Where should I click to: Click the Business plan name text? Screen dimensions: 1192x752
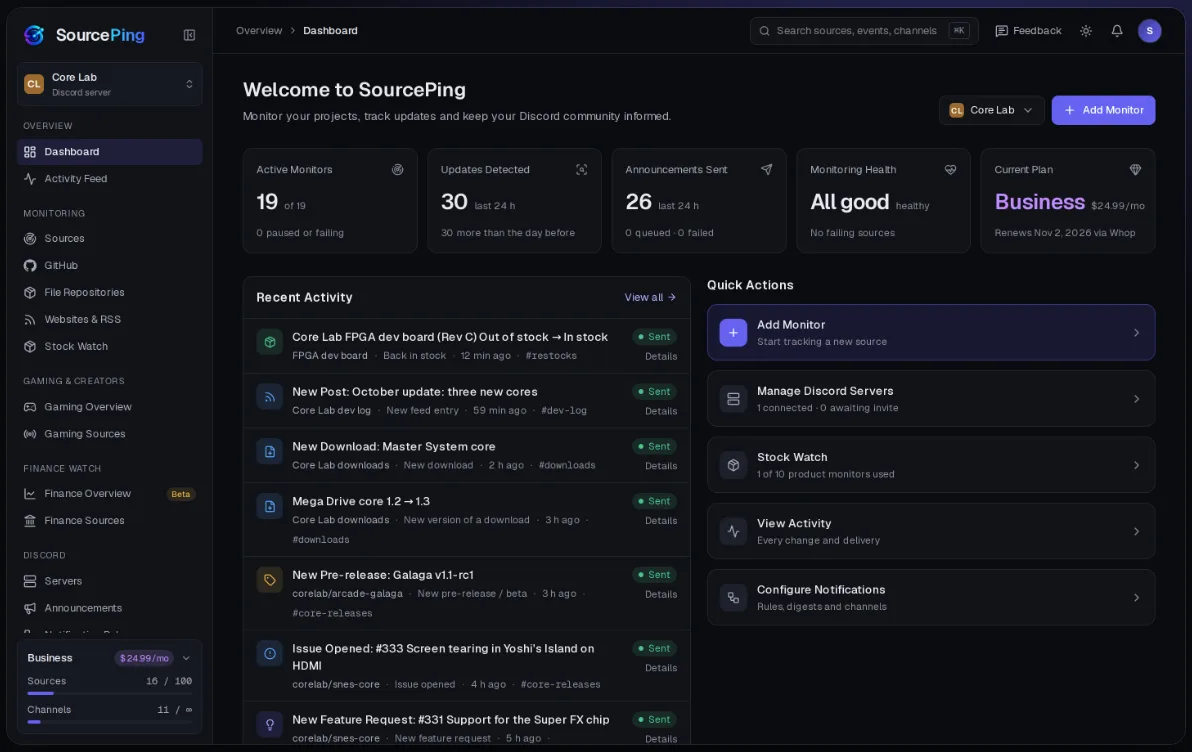(1039, 202)
